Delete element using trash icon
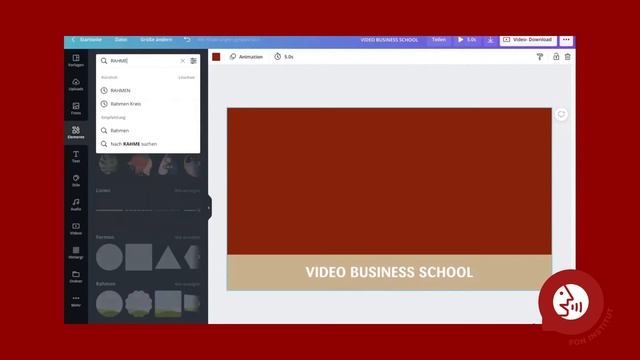The width and height of the screenshot is (640, 360). click(x=568, y=57)
